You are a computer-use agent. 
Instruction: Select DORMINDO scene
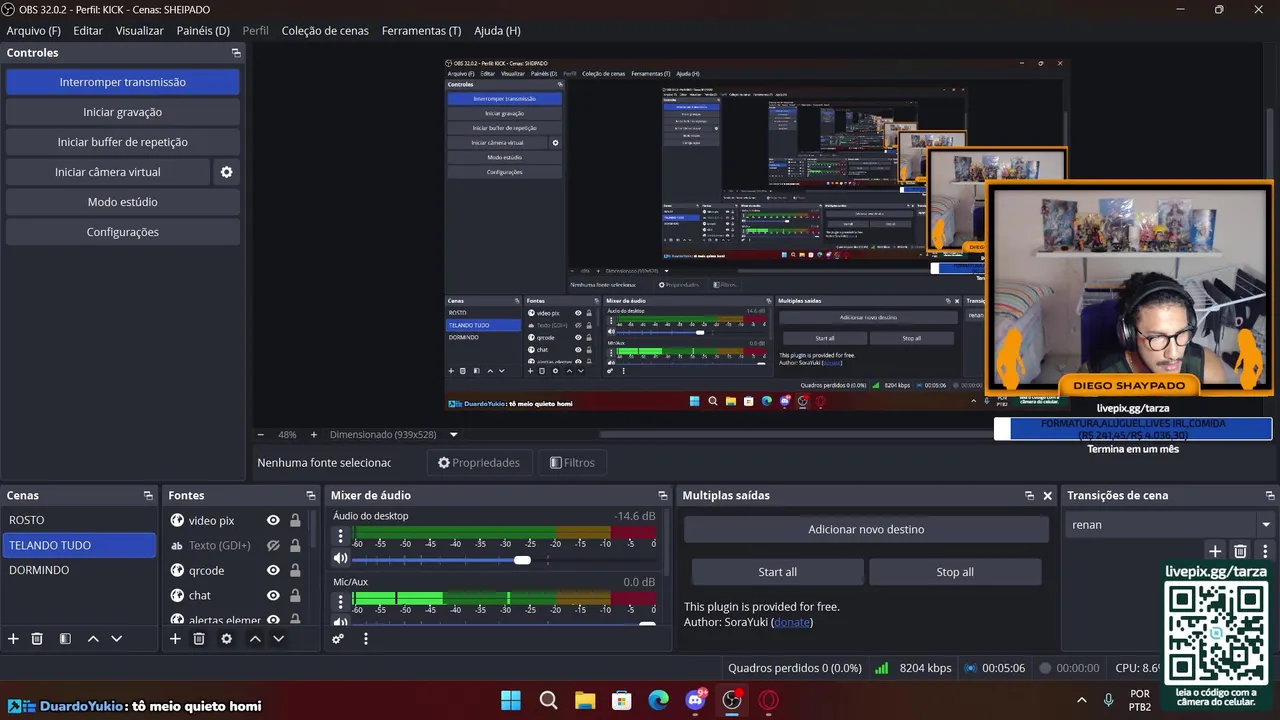coord(80,570)
